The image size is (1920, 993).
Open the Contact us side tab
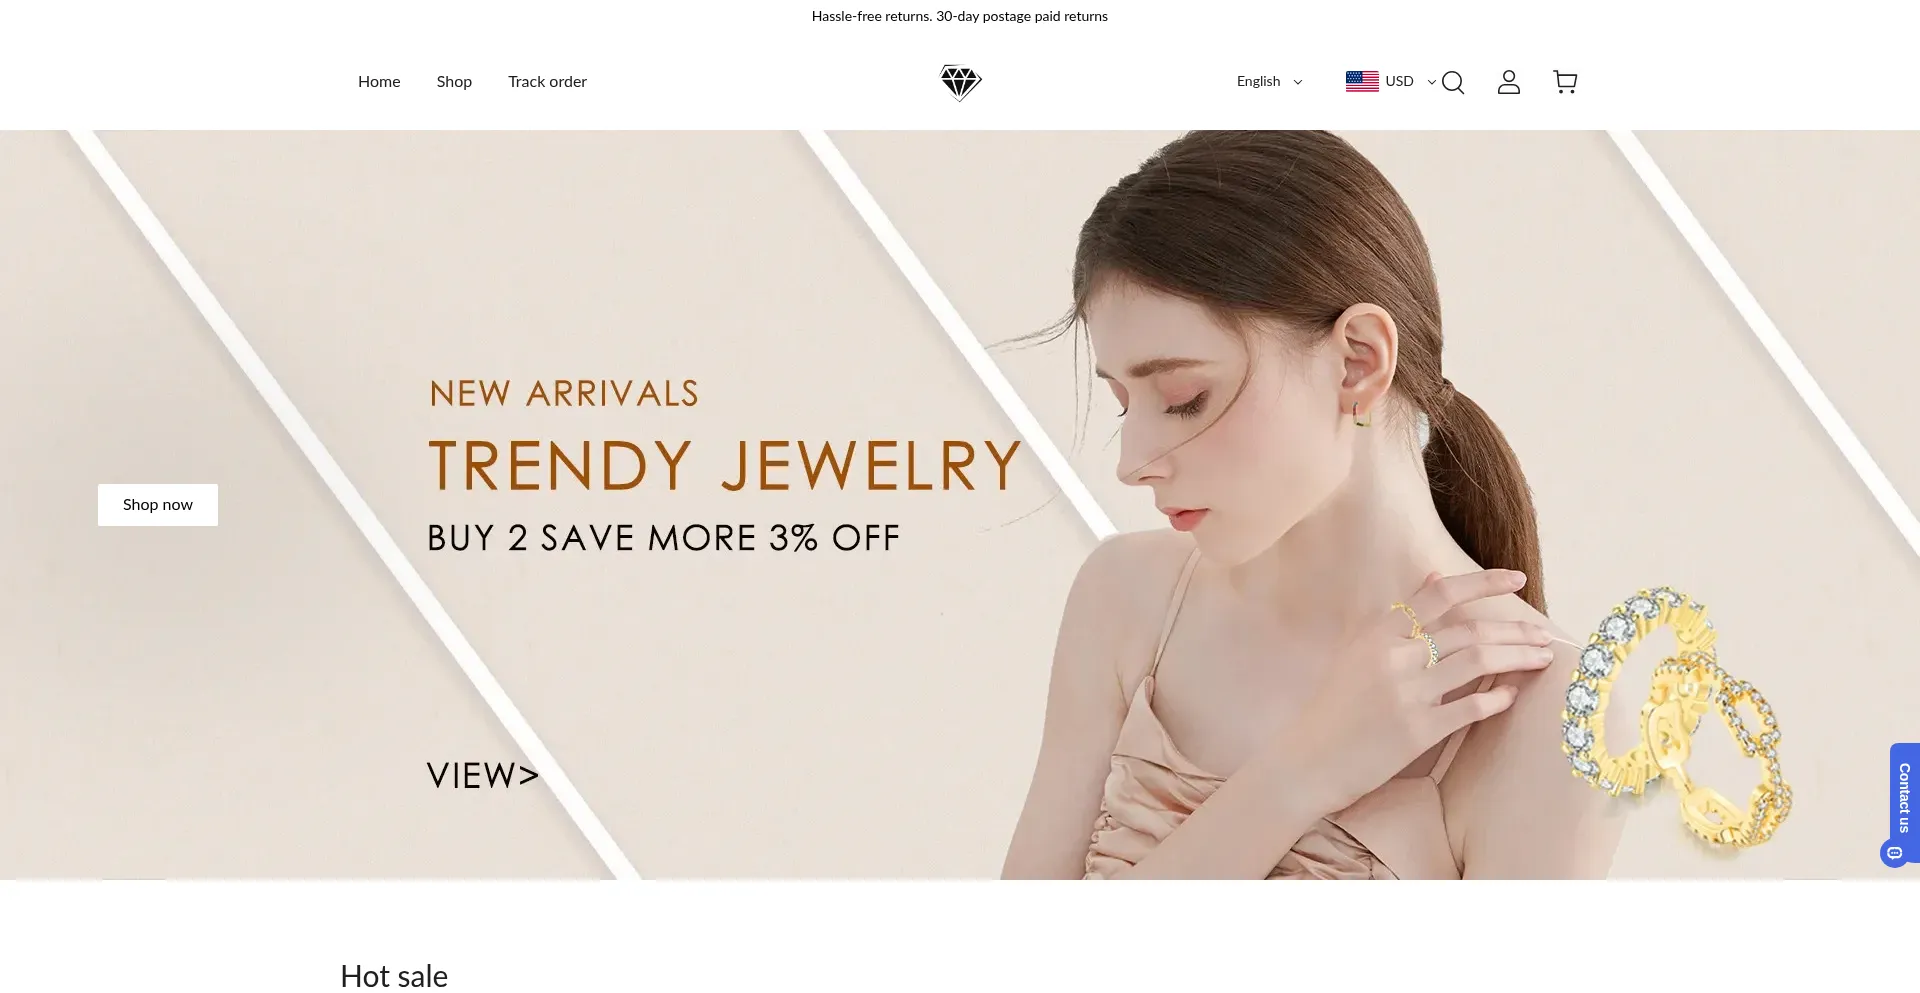(x=1904, y=798)
